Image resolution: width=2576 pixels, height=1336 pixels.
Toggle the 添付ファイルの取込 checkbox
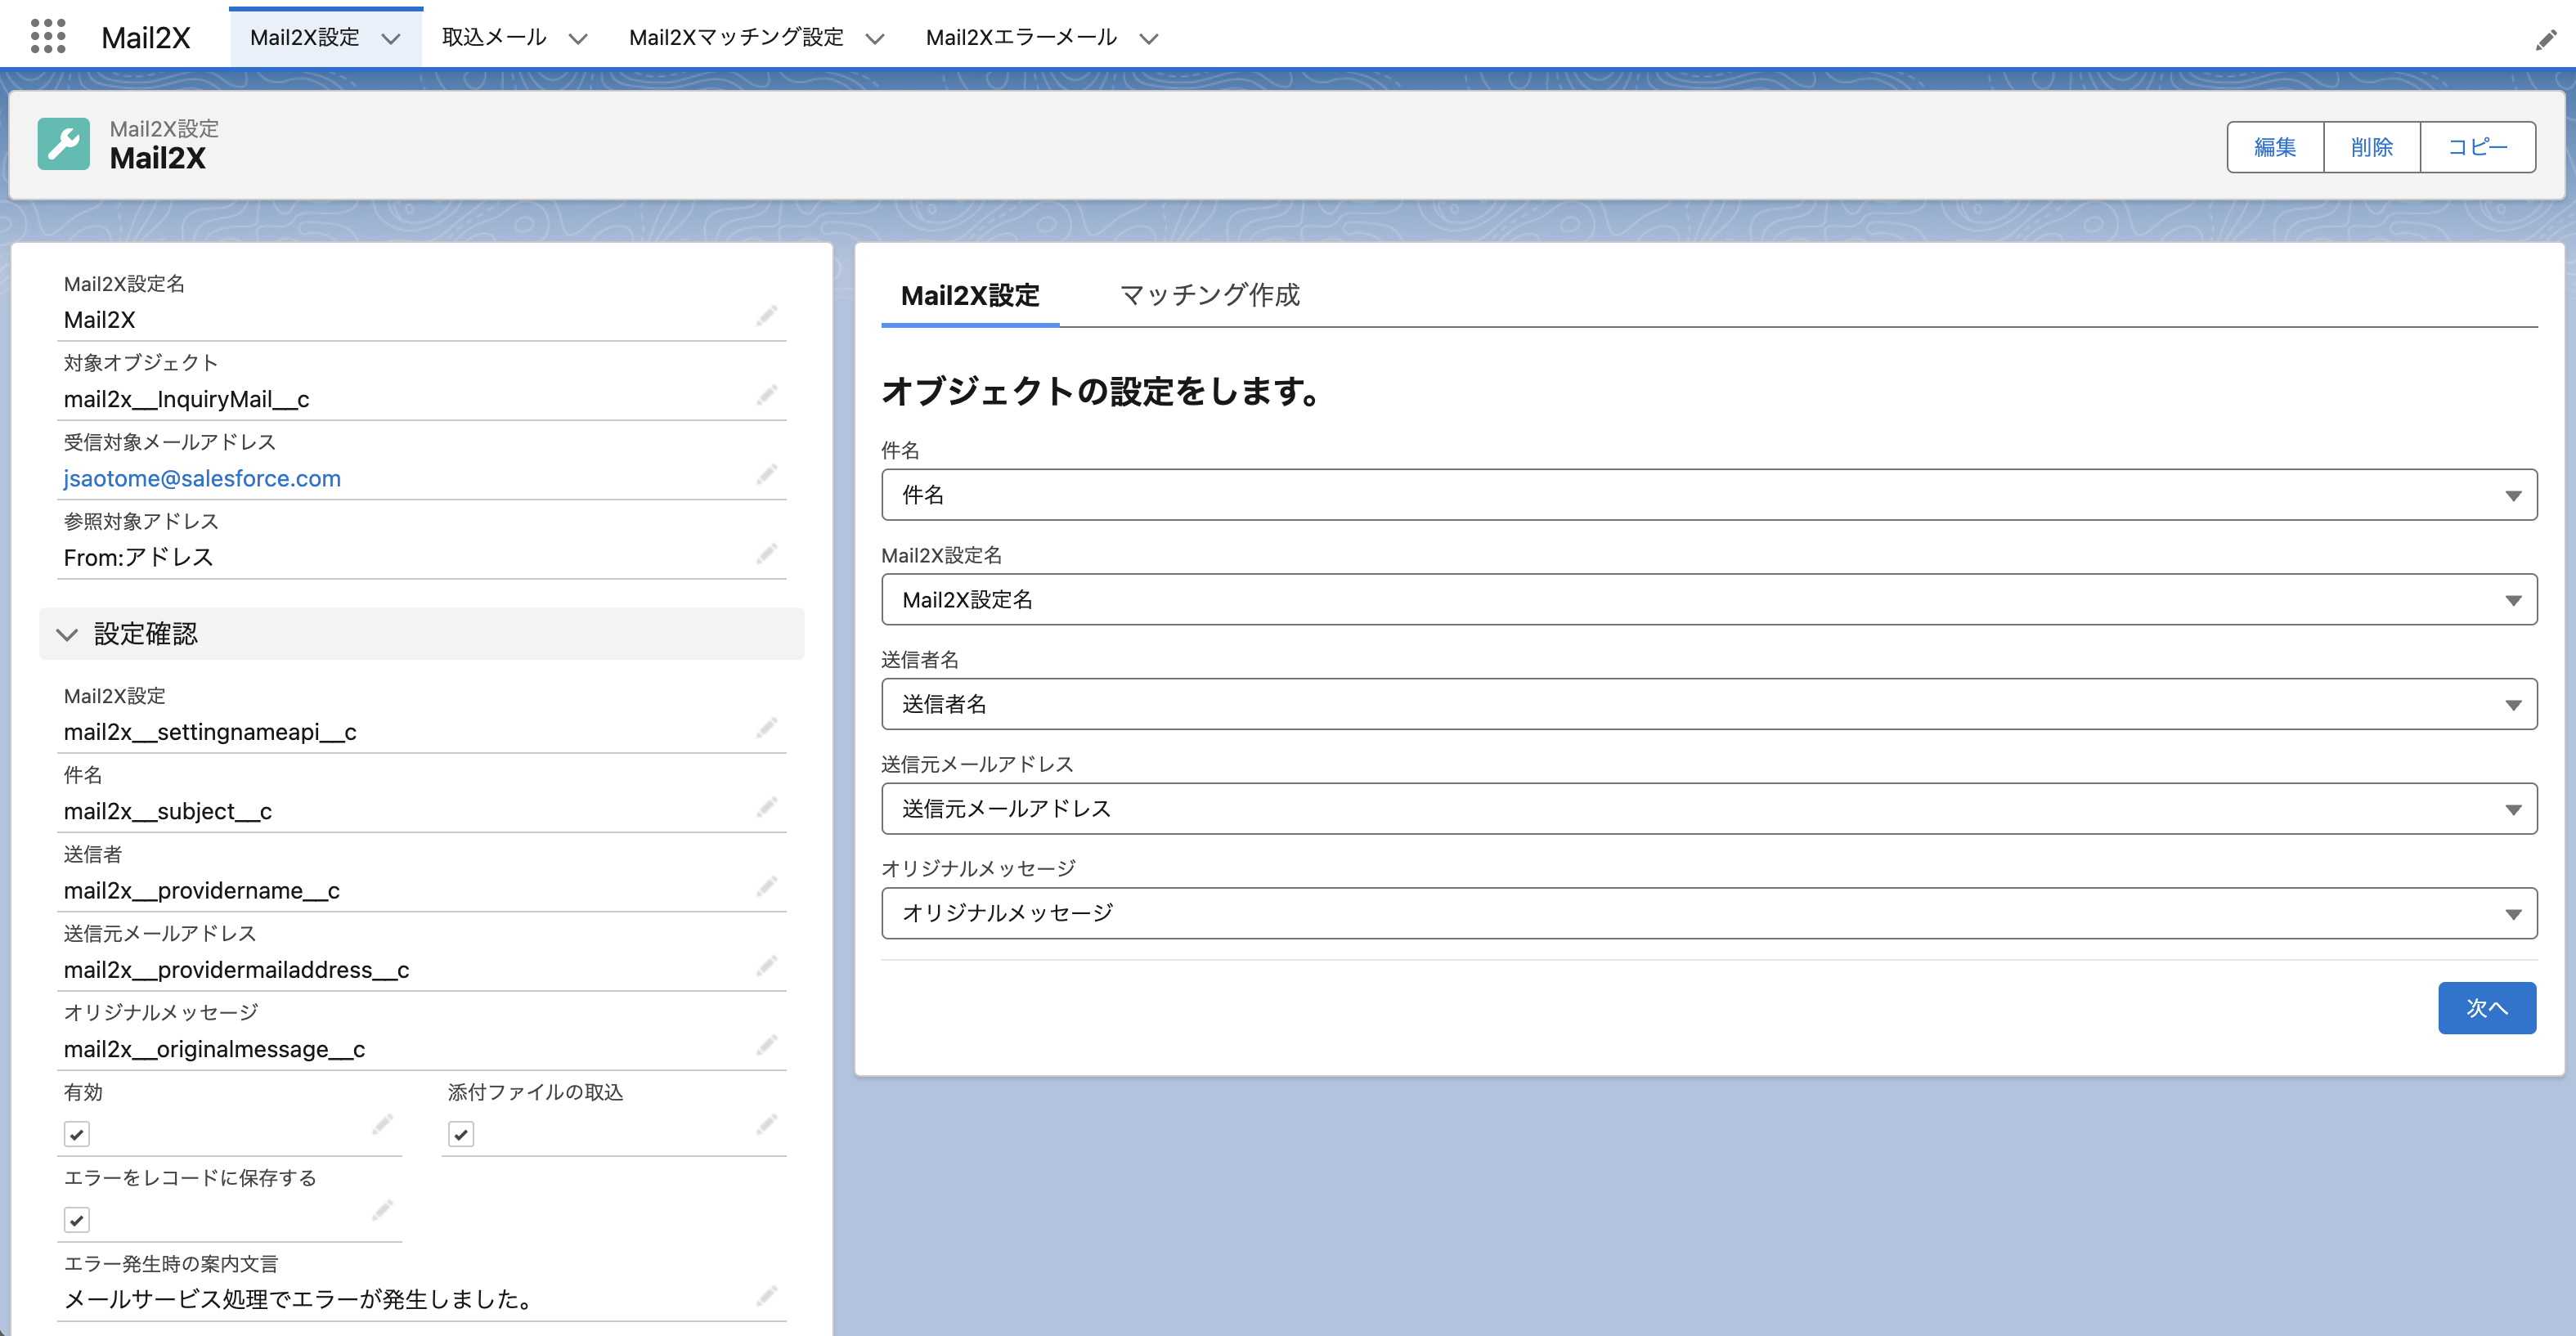461,1134
